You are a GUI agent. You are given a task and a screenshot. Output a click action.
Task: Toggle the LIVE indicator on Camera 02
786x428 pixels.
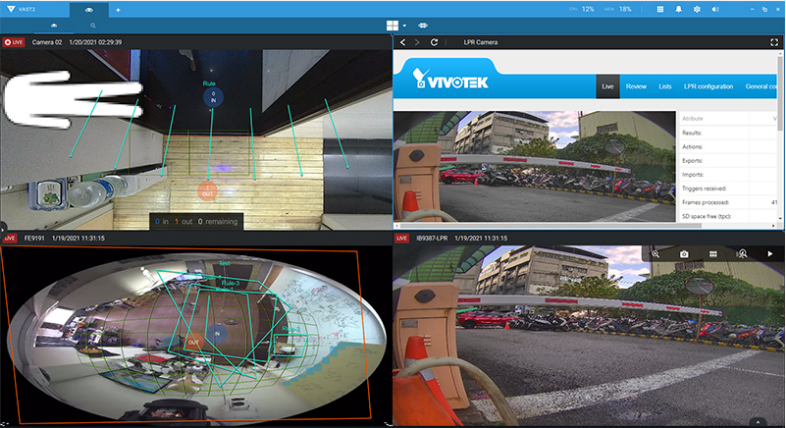click(x=14, y=43)
